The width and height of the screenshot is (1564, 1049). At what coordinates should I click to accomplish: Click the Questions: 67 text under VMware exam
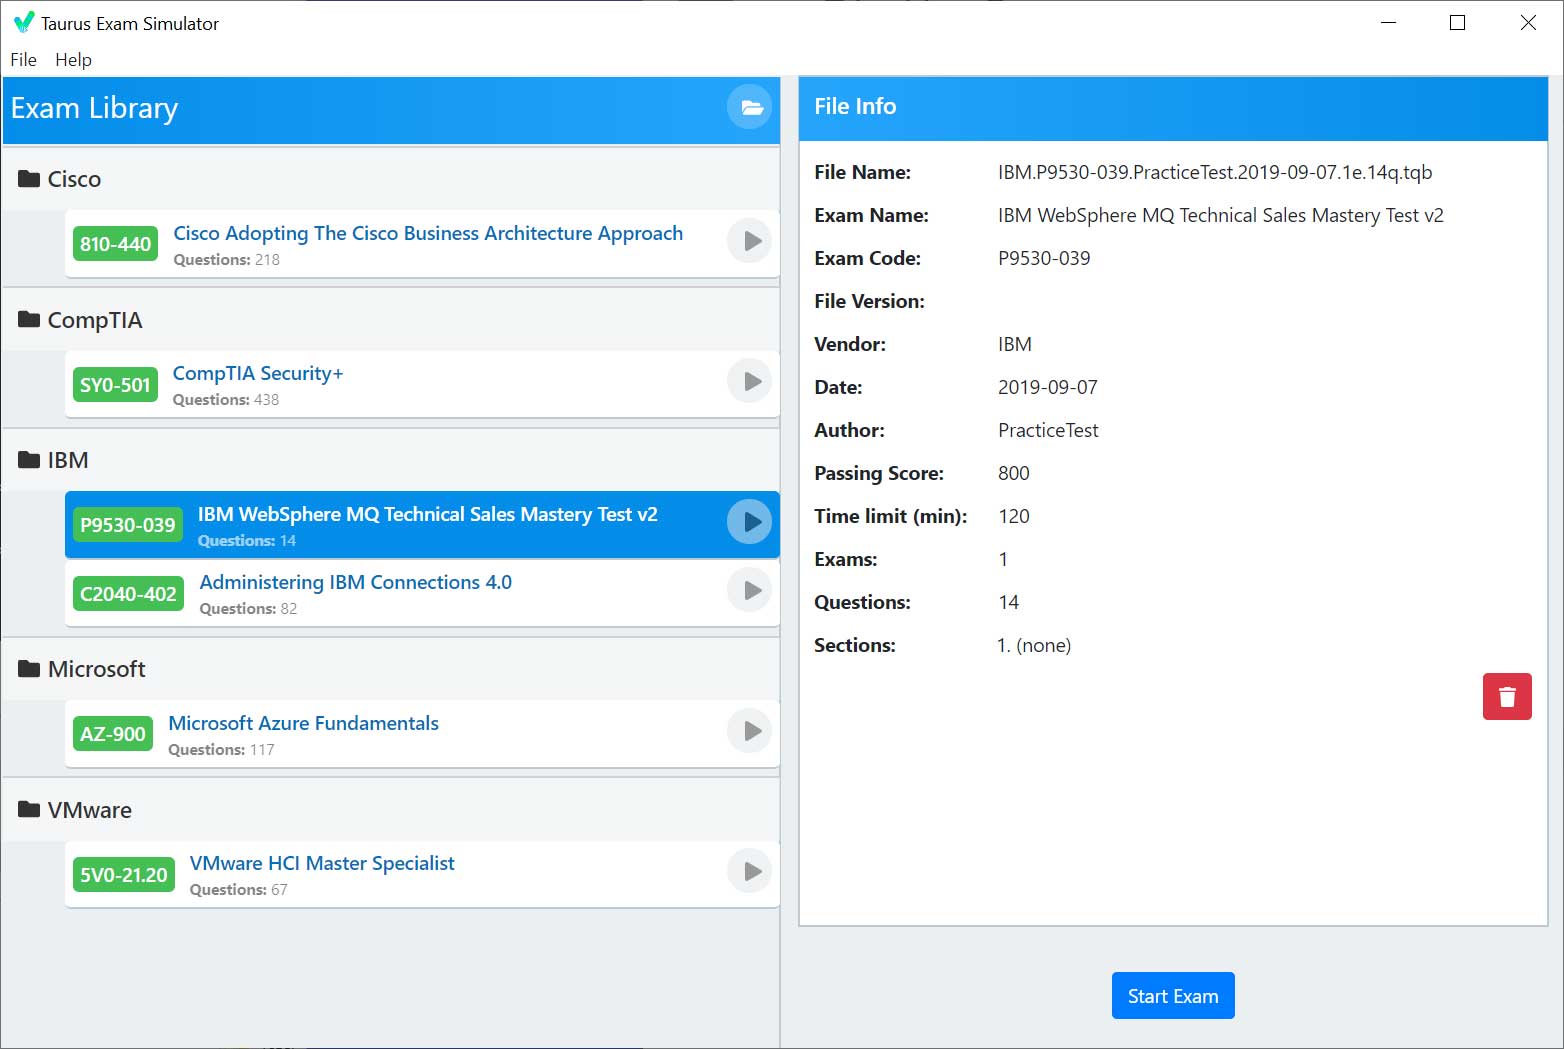pos(238,889)
